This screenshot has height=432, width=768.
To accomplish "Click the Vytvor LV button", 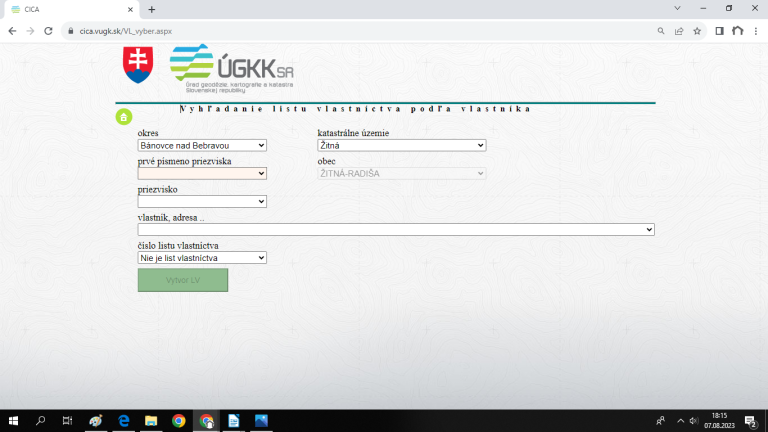I will pos(183,280).
